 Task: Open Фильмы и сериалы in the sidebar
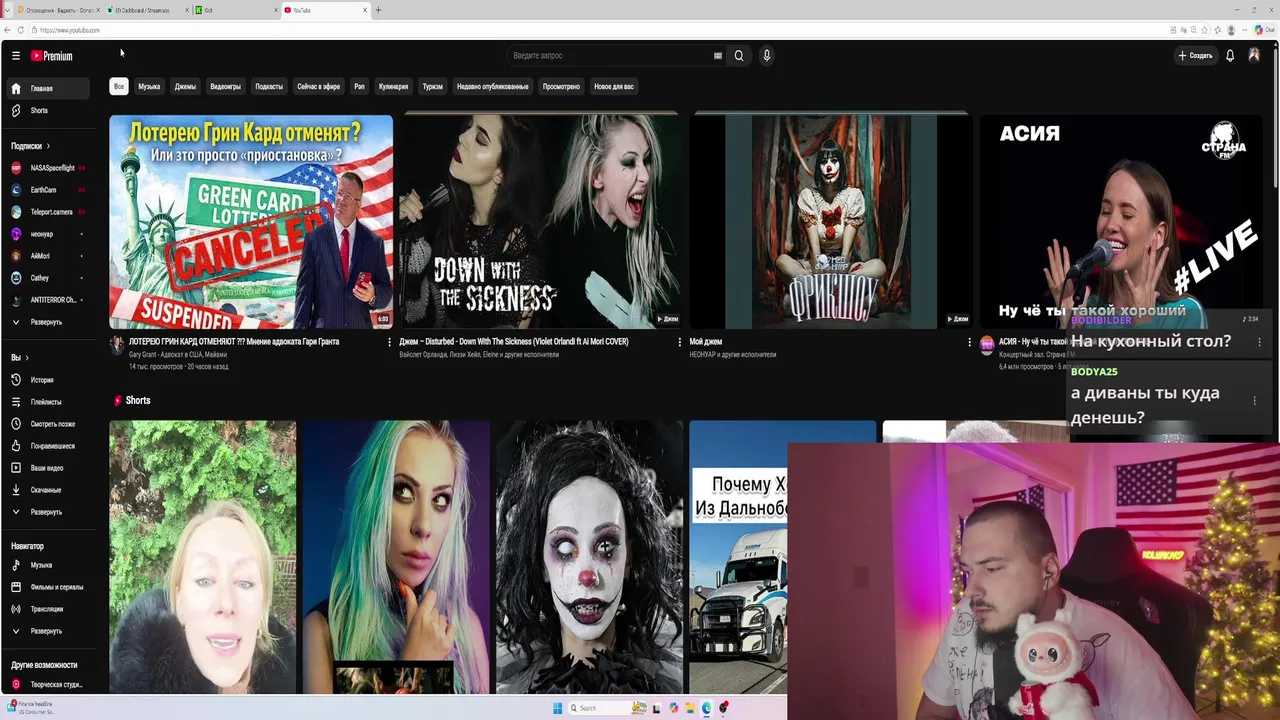pyautogui.click(x=48, y=587)
